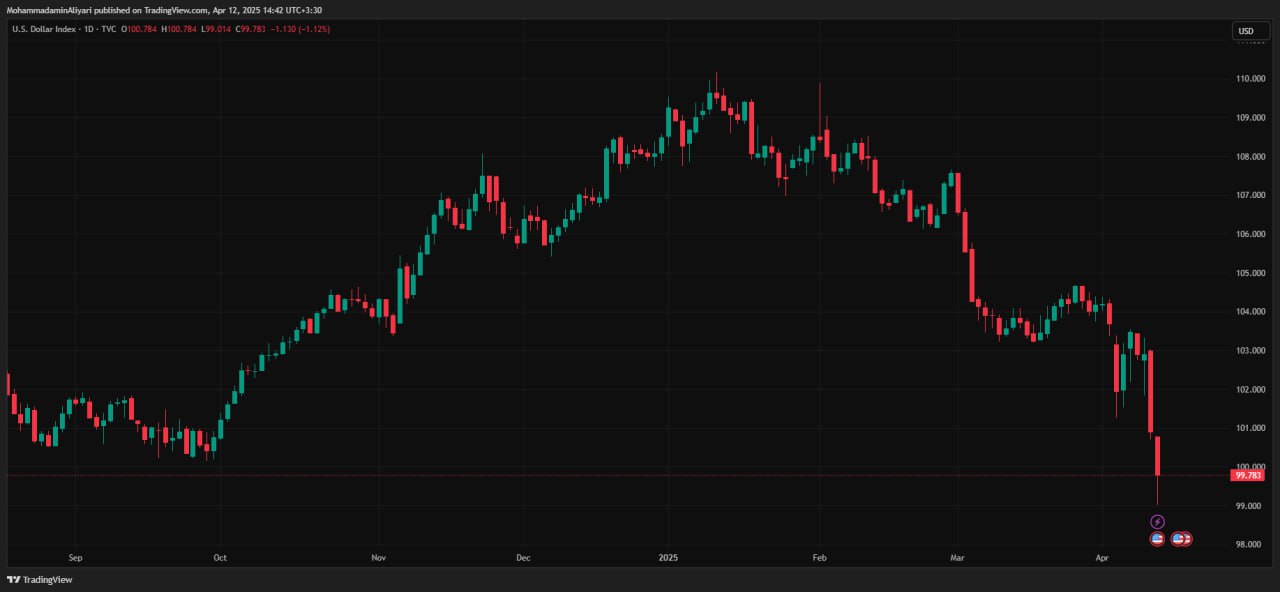
Task: Click the 108.000 price axis label
Action: click(x=1251, y=156)
